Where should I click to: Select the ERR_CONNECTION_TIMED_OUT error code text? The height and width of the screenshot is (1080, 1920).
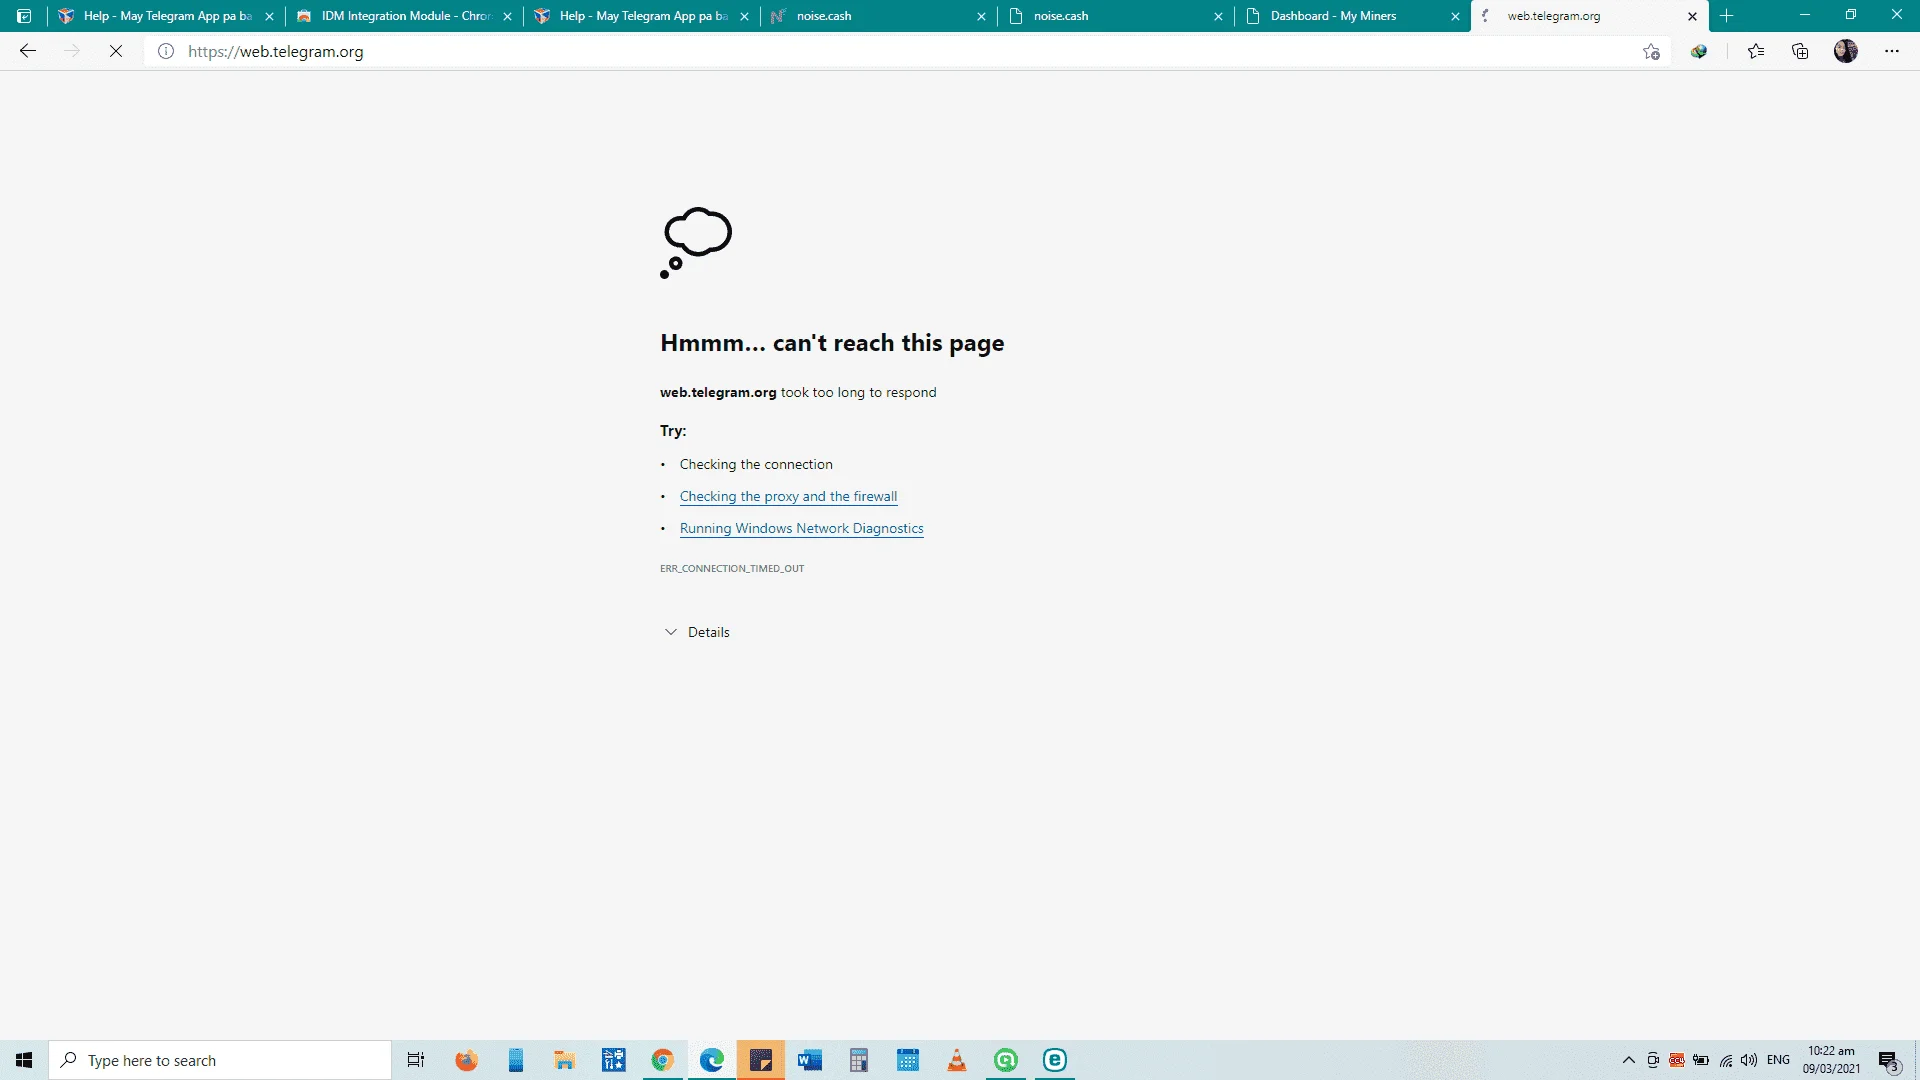[732, 568]
